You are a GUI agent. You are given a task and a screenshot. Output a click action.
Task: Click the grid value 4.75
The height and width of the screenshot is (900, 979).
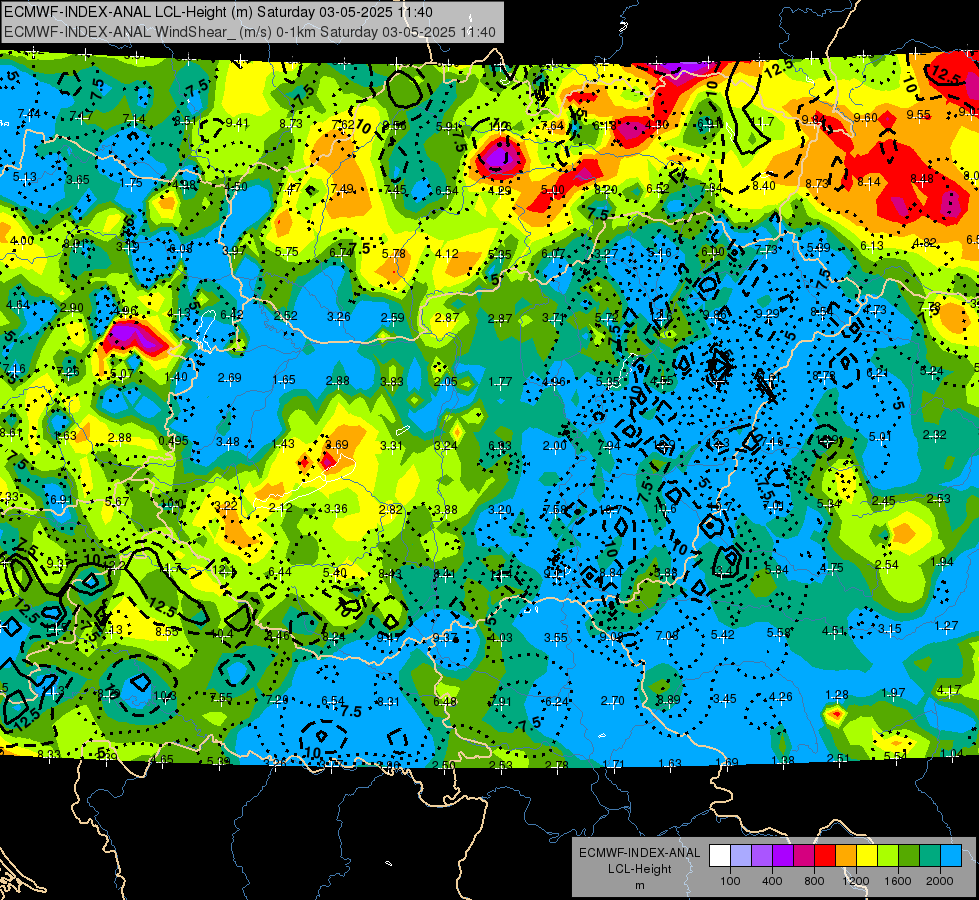tap(832, 568)
